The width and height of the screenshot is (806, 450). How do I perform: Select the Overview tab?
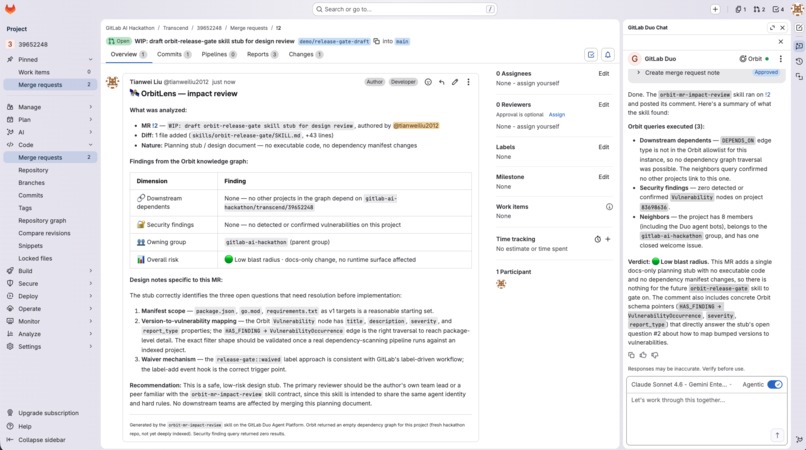(129, 55)
